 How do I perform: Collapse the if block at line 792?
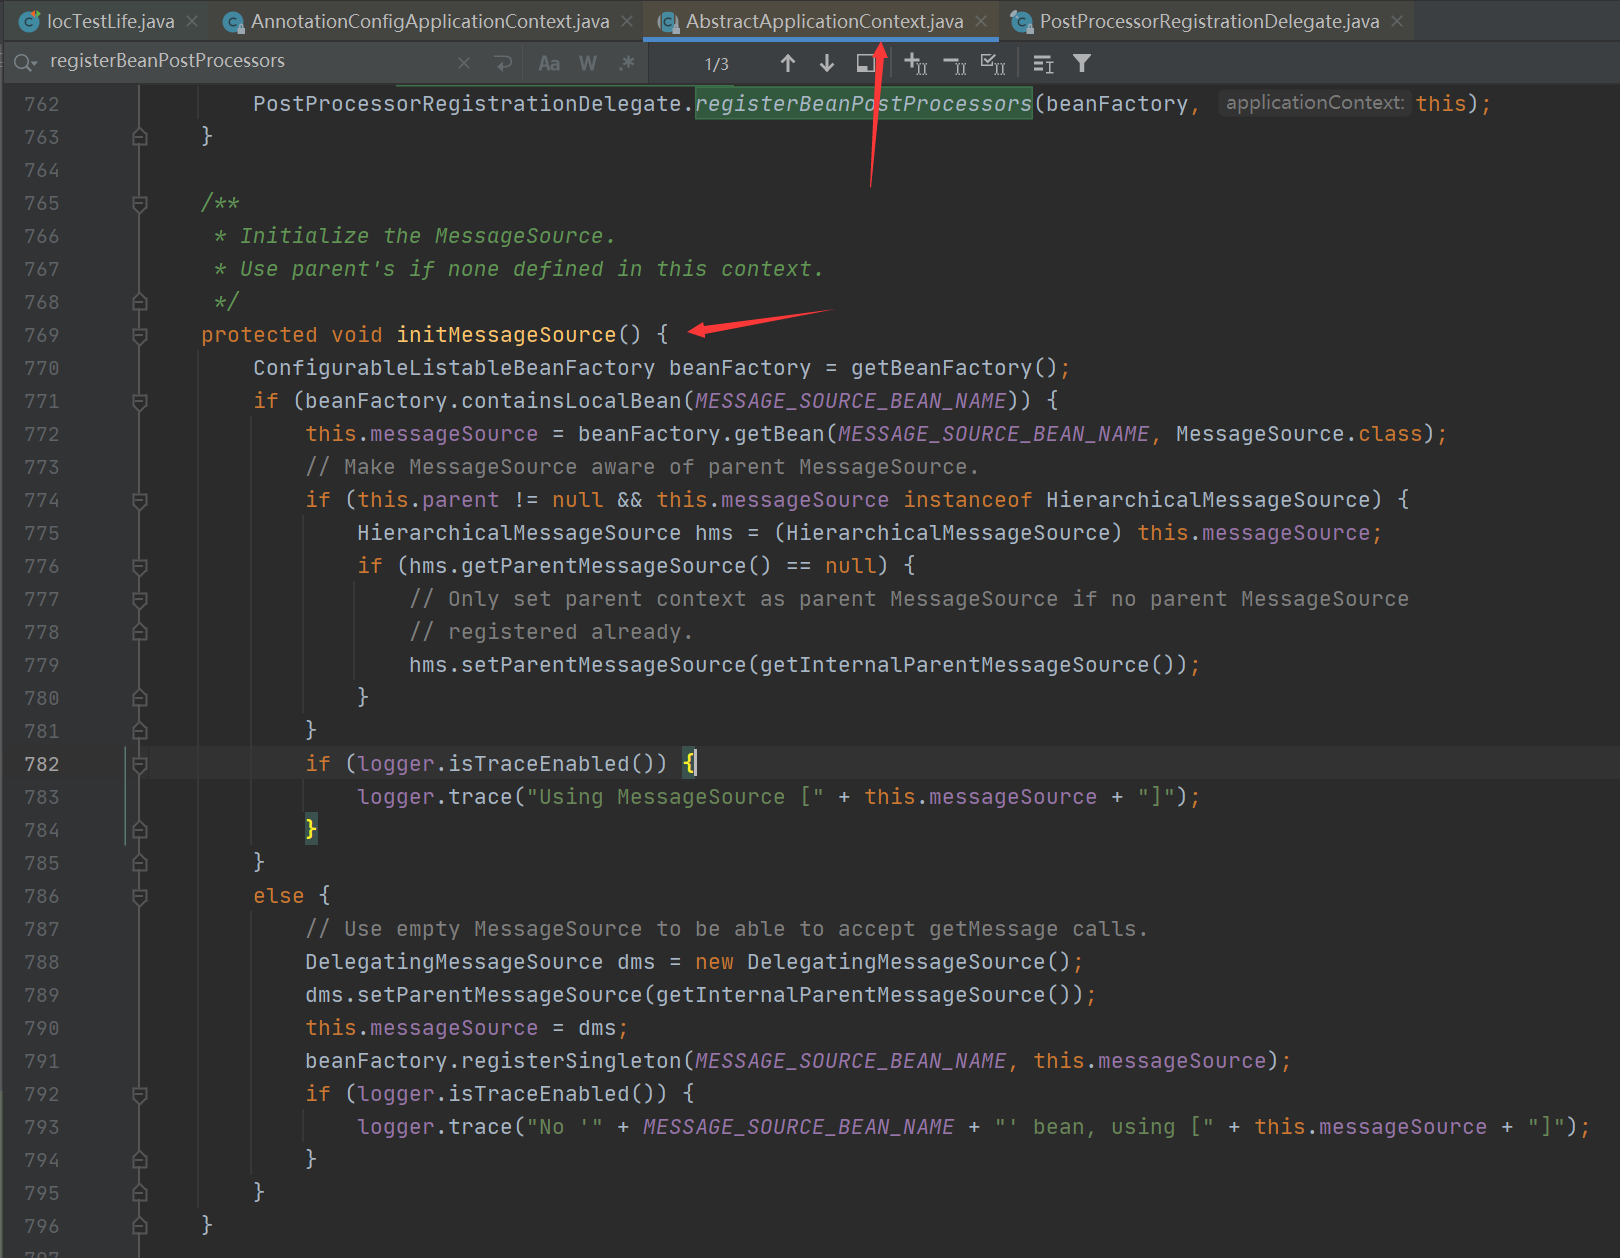coord(140,1094)
